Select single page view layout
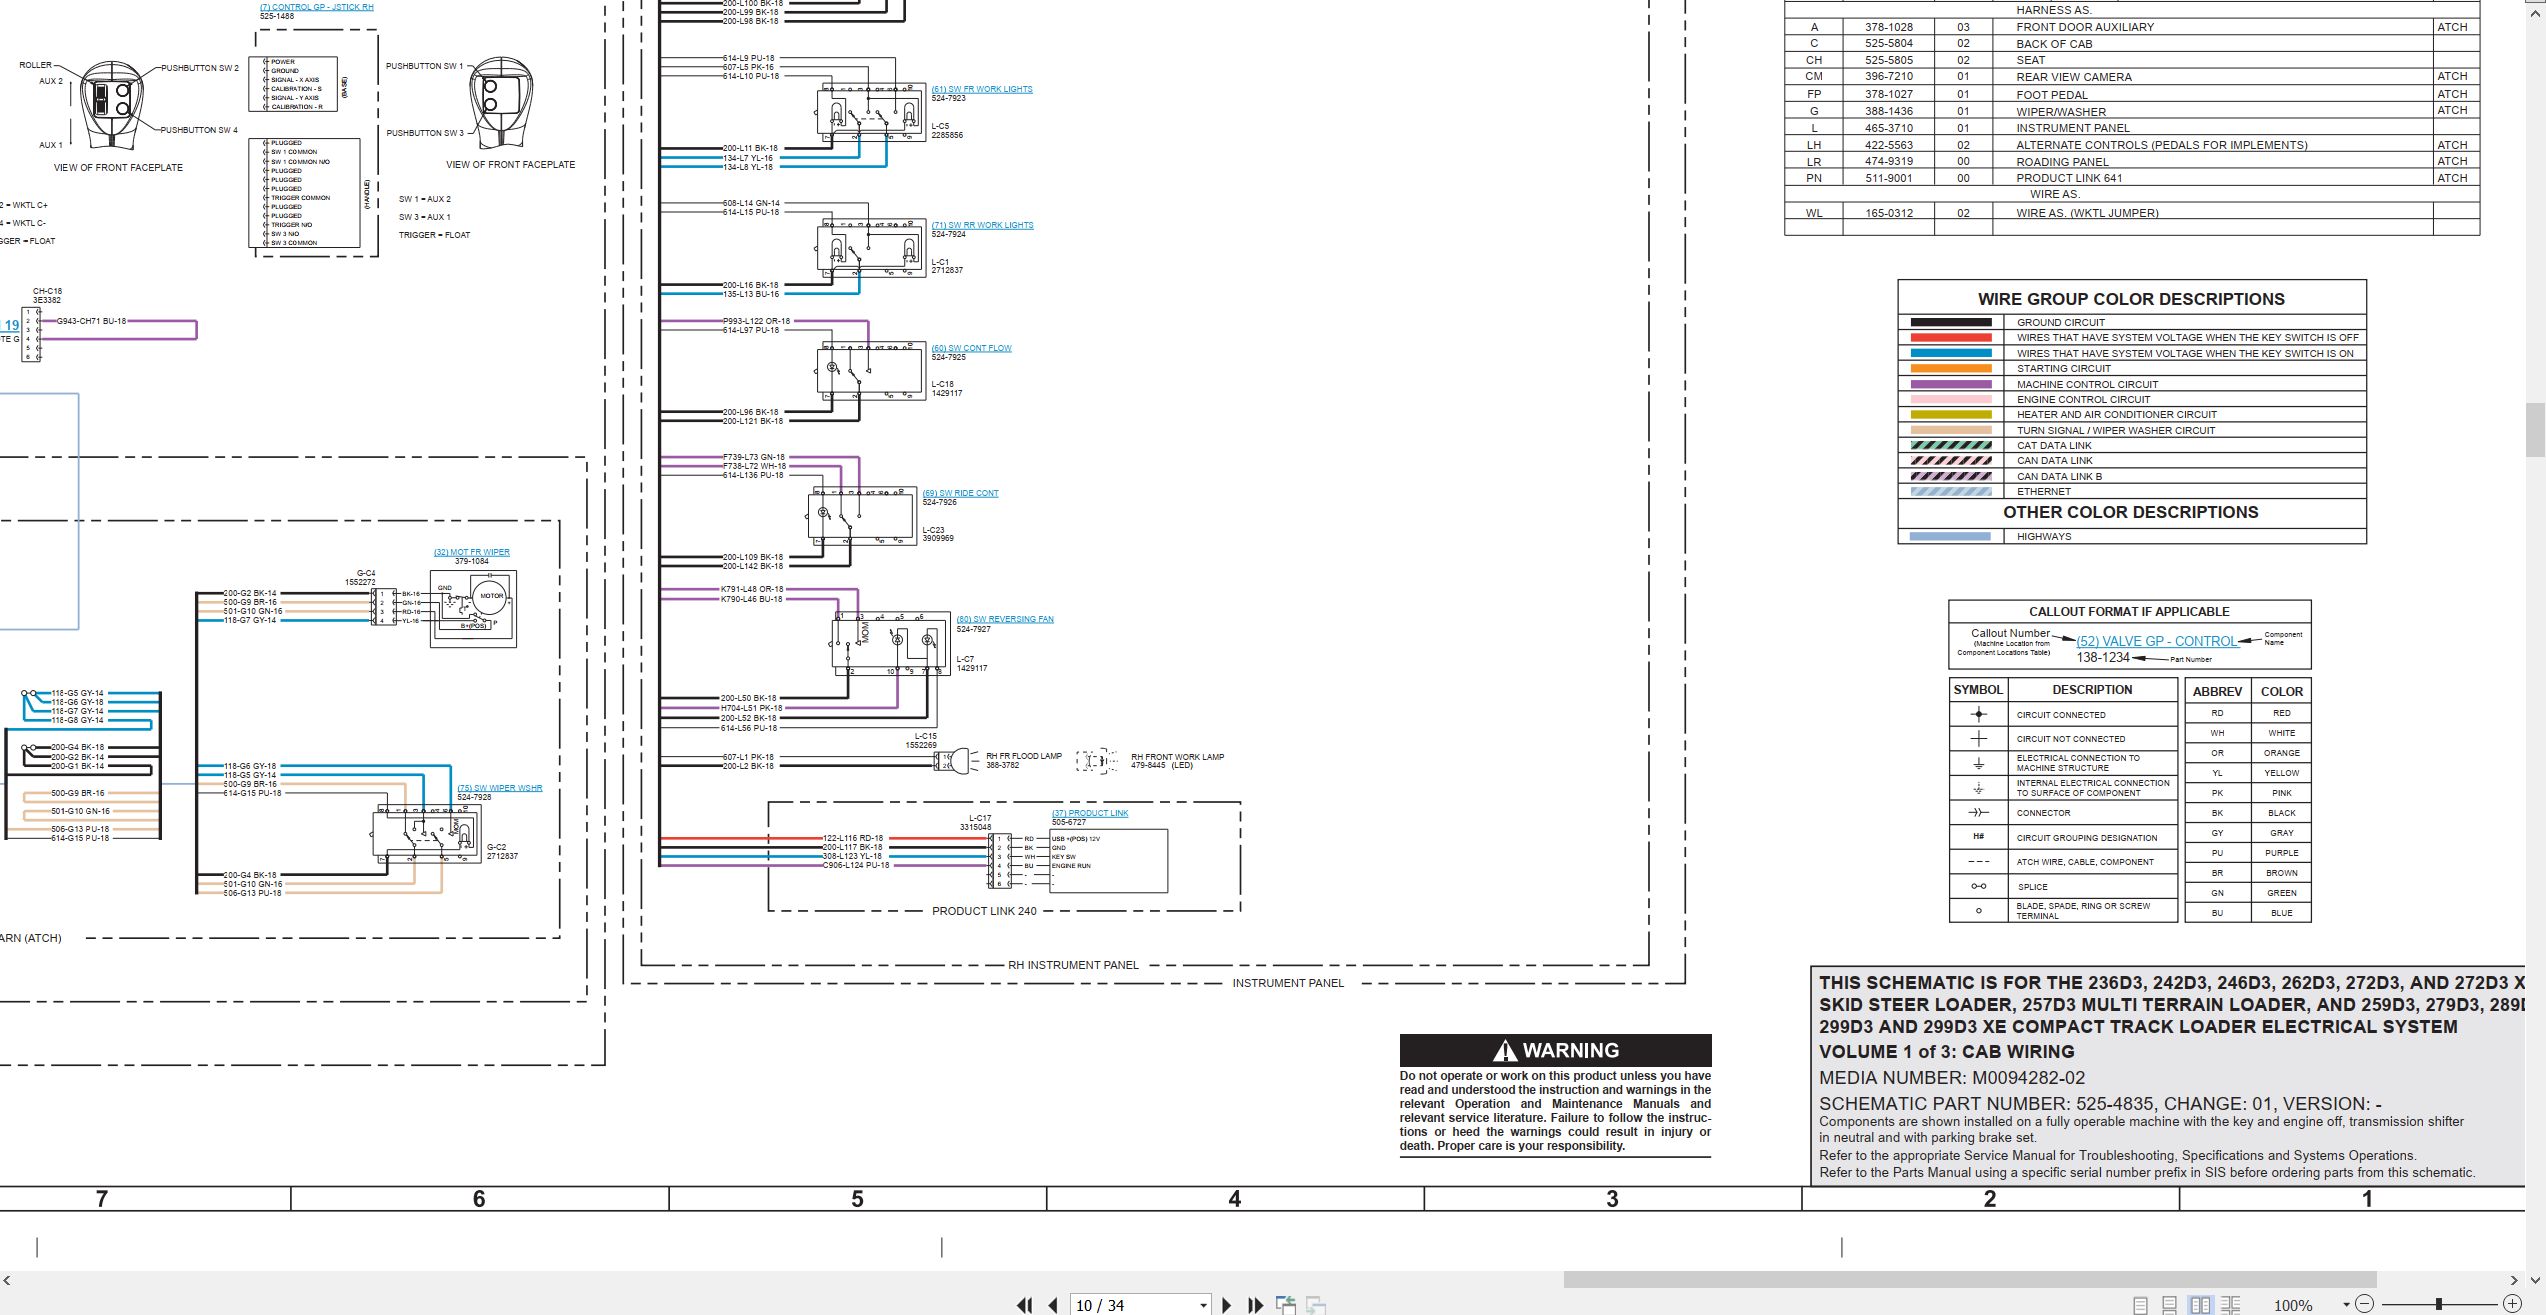2546x1315 pixels. (2140, 1305)
